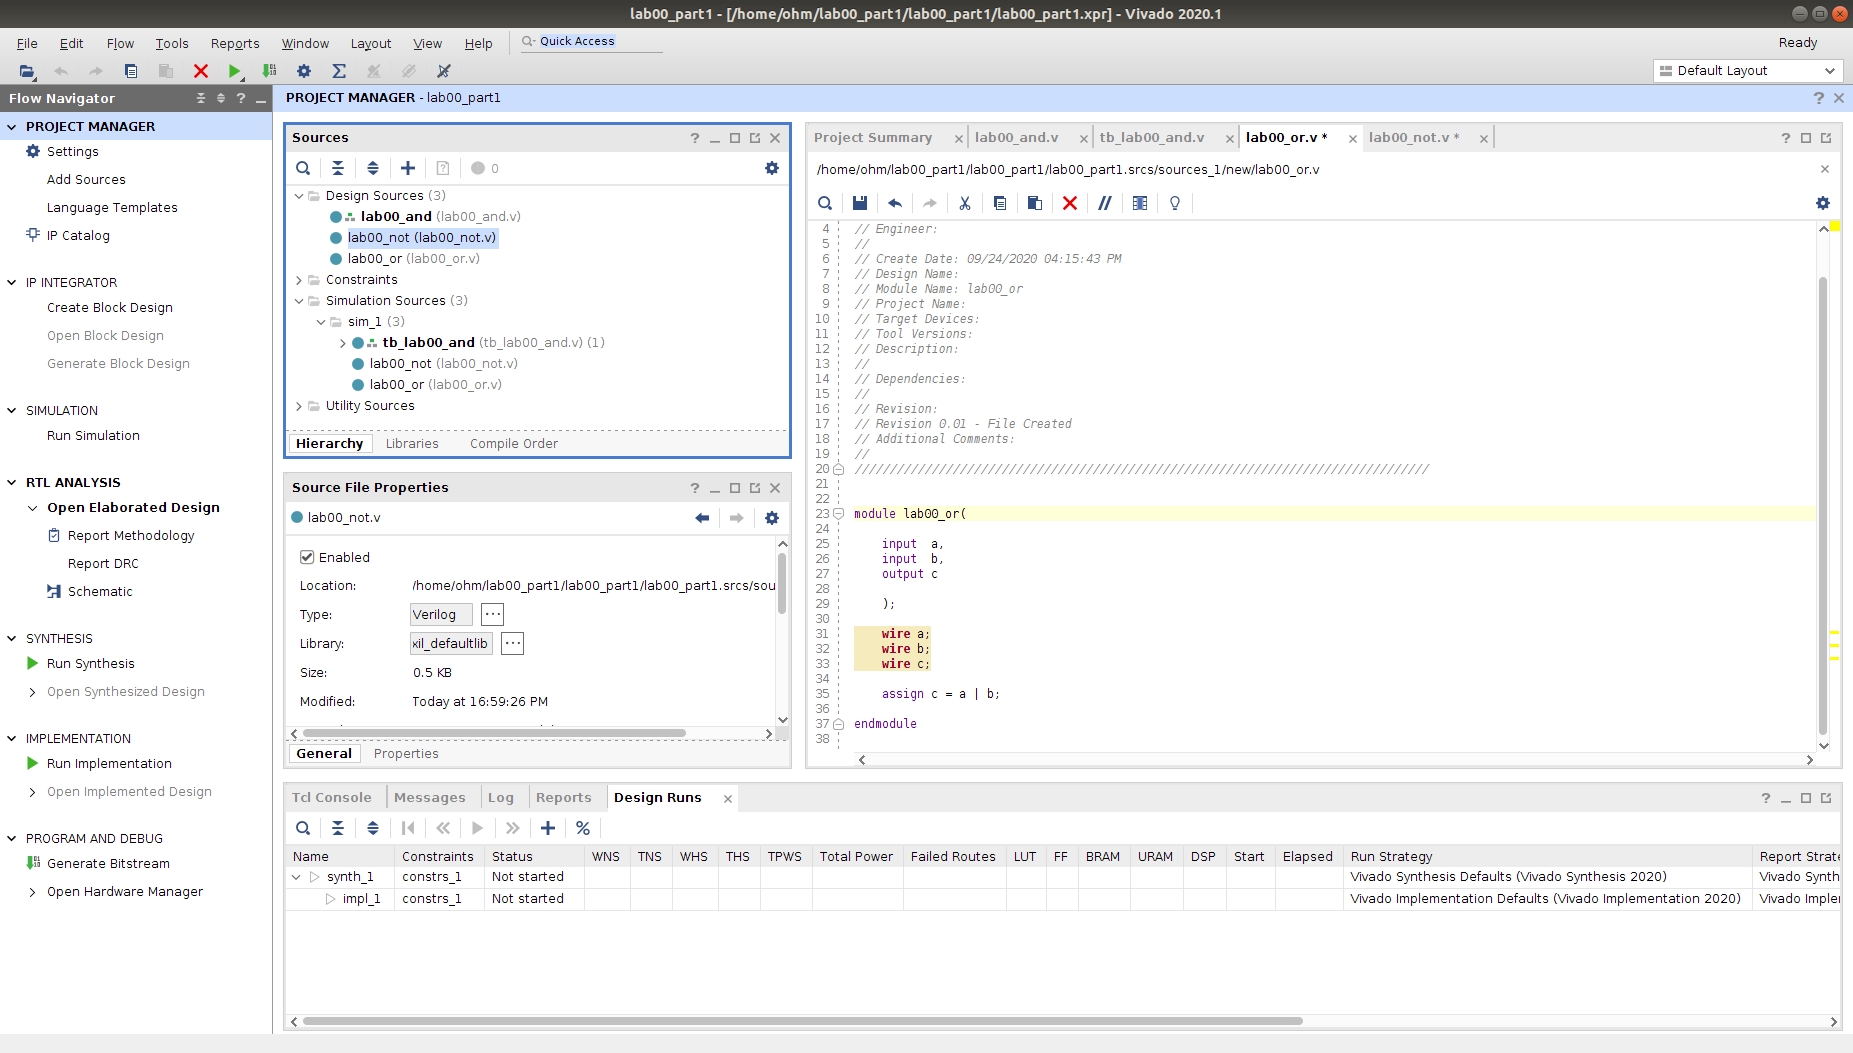
Task: Toggle line comments with the editor // icon
Action: click(1104, 203)
